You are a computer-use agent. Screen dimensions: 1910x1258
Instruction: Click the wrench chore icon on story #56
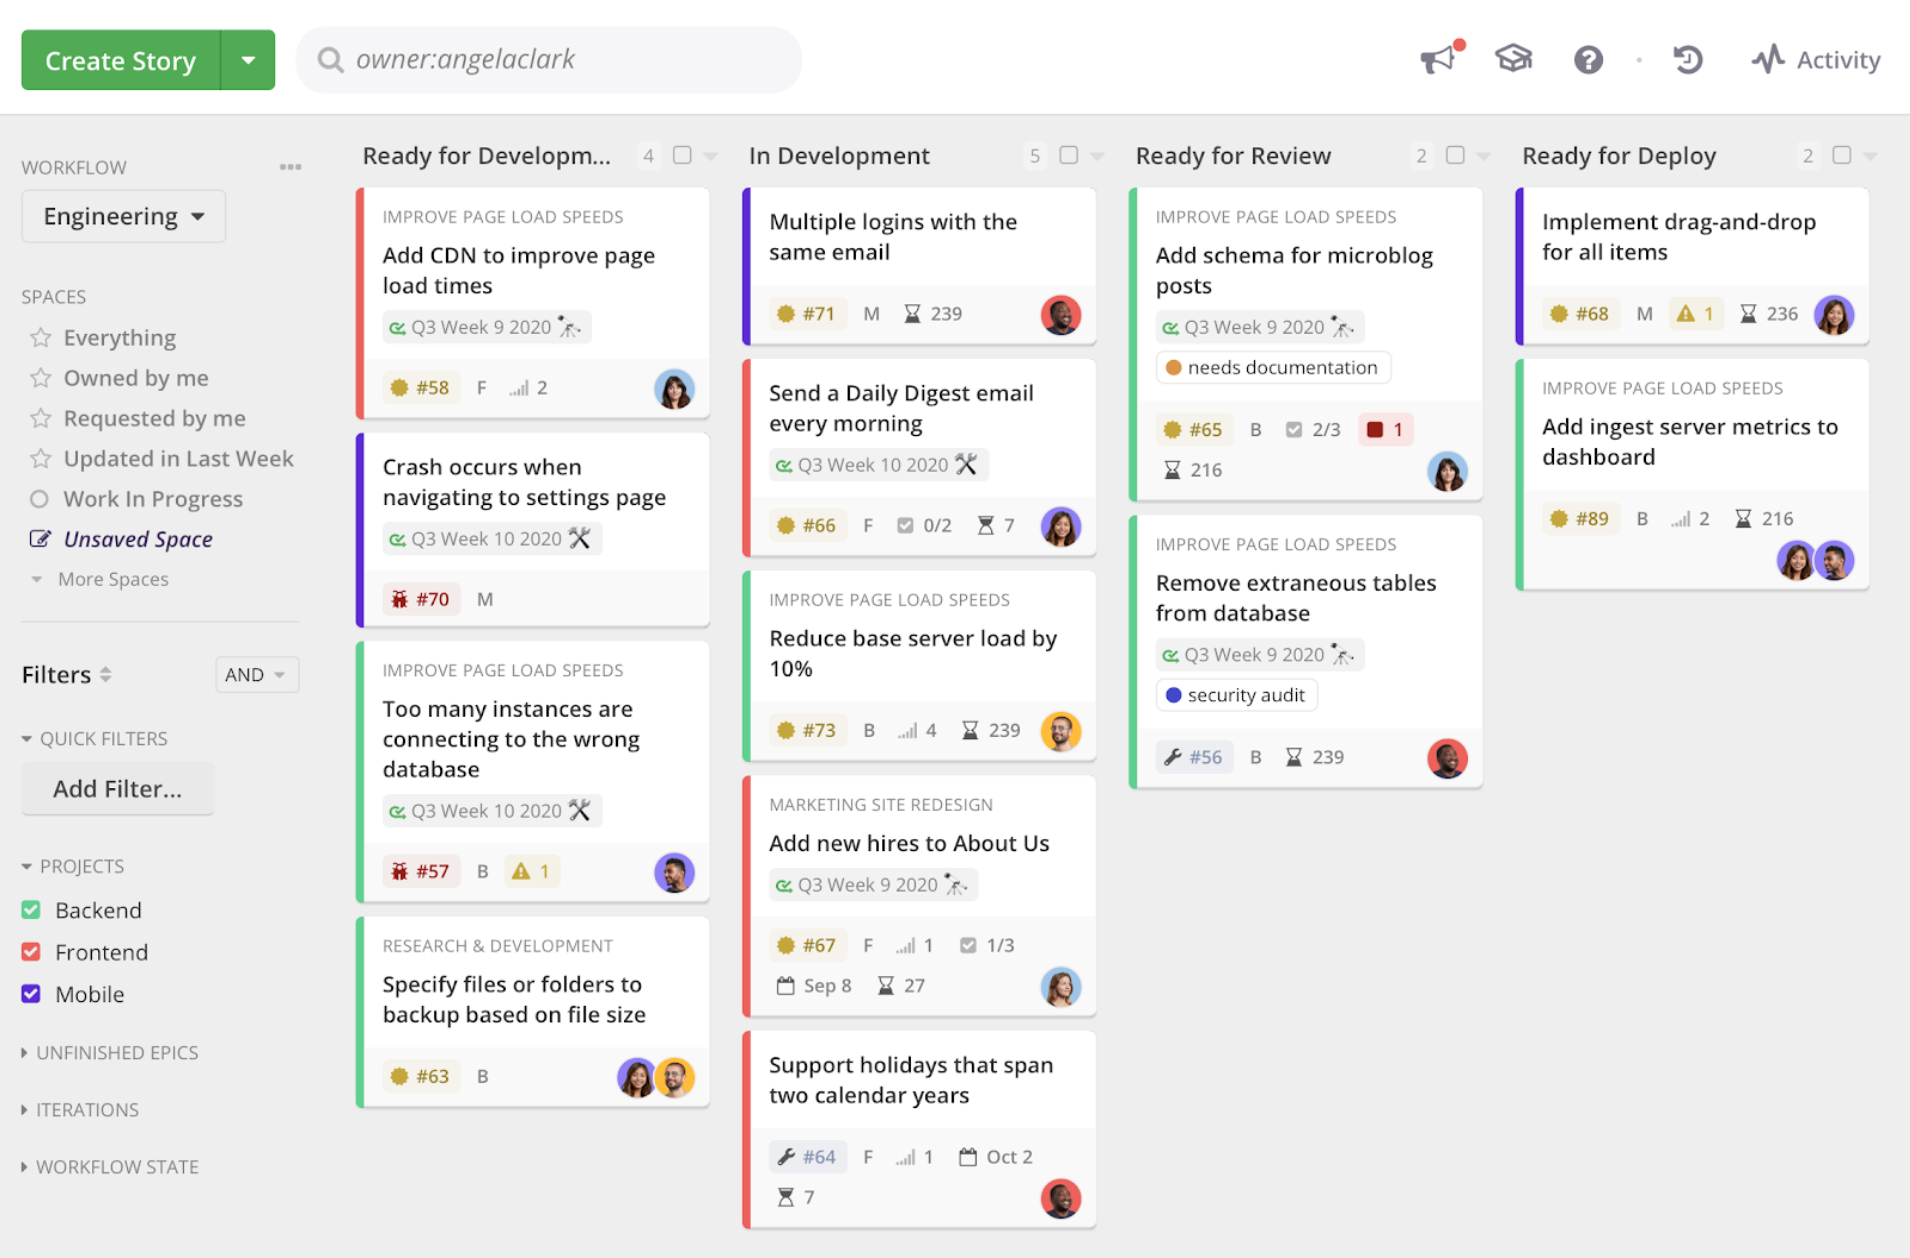1173,757
